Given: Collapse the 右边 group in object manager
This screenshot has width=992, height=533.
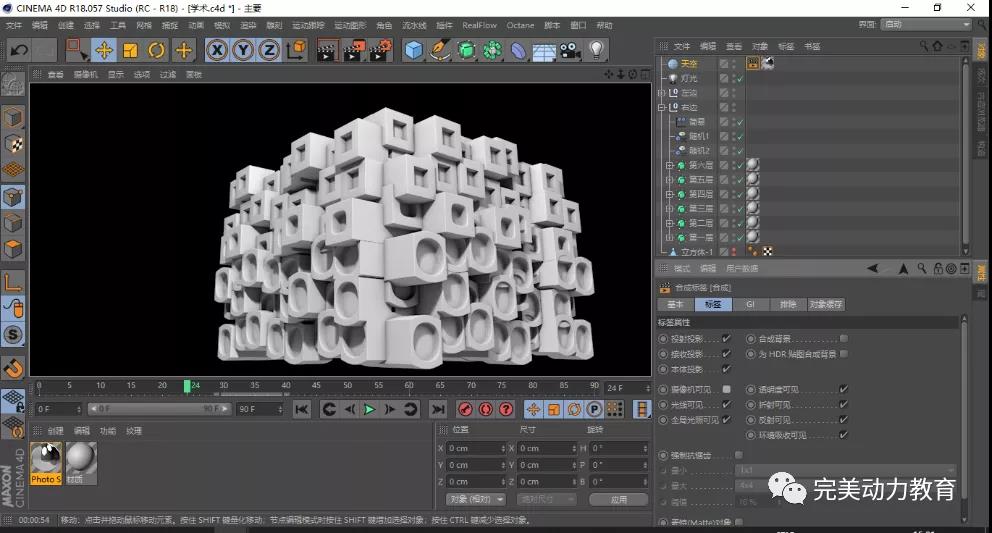Looking at the screenshot, I should (x=661, y=107).
